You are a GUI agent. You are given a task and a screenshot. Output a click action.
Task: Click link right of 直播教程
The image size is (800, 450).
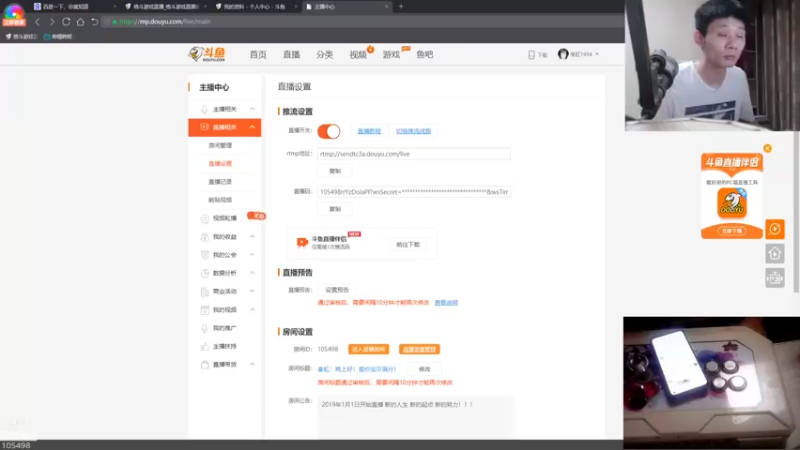413,131
